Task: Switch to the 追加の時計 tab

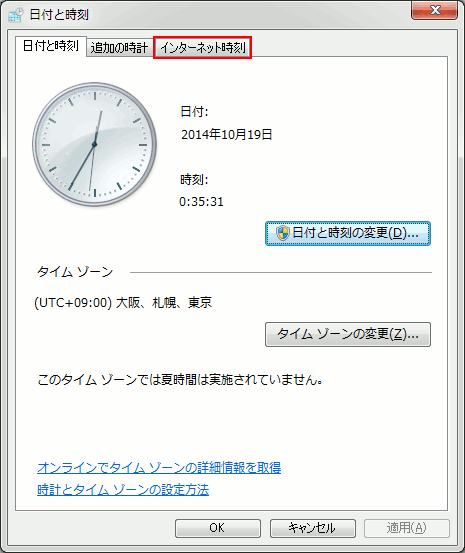Action: tap(120, 47)
